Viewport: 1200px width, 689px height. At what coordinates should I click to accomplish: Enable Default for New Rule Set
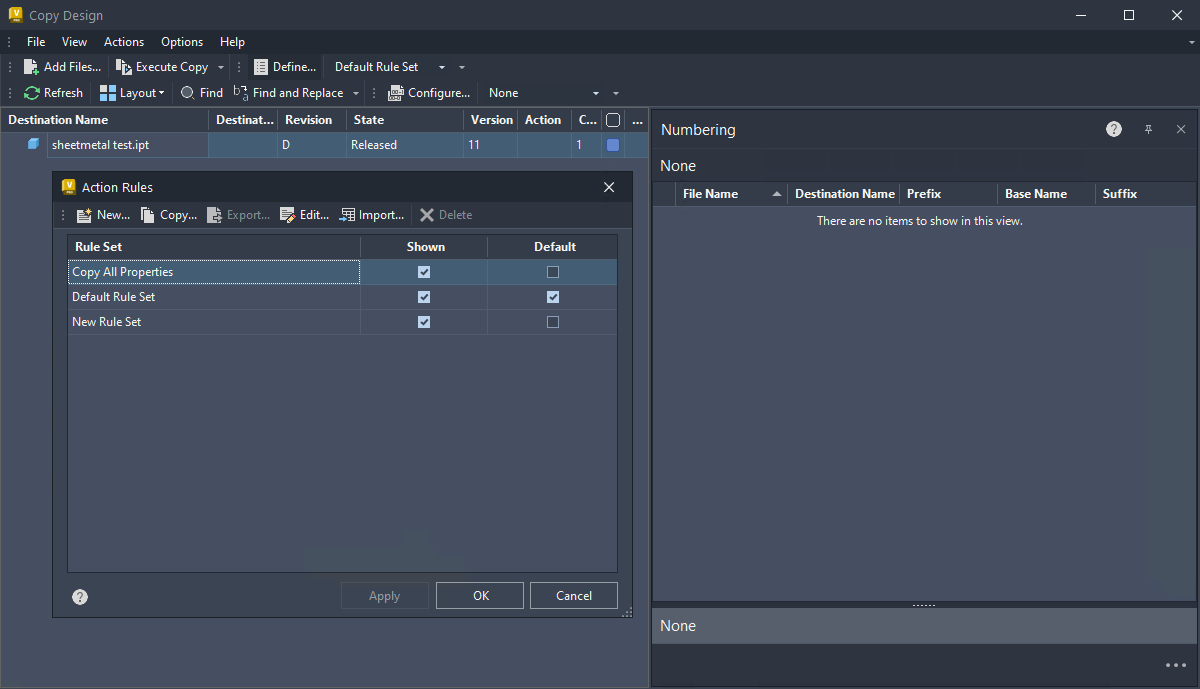pyautogui.click(x=552, y=321)
